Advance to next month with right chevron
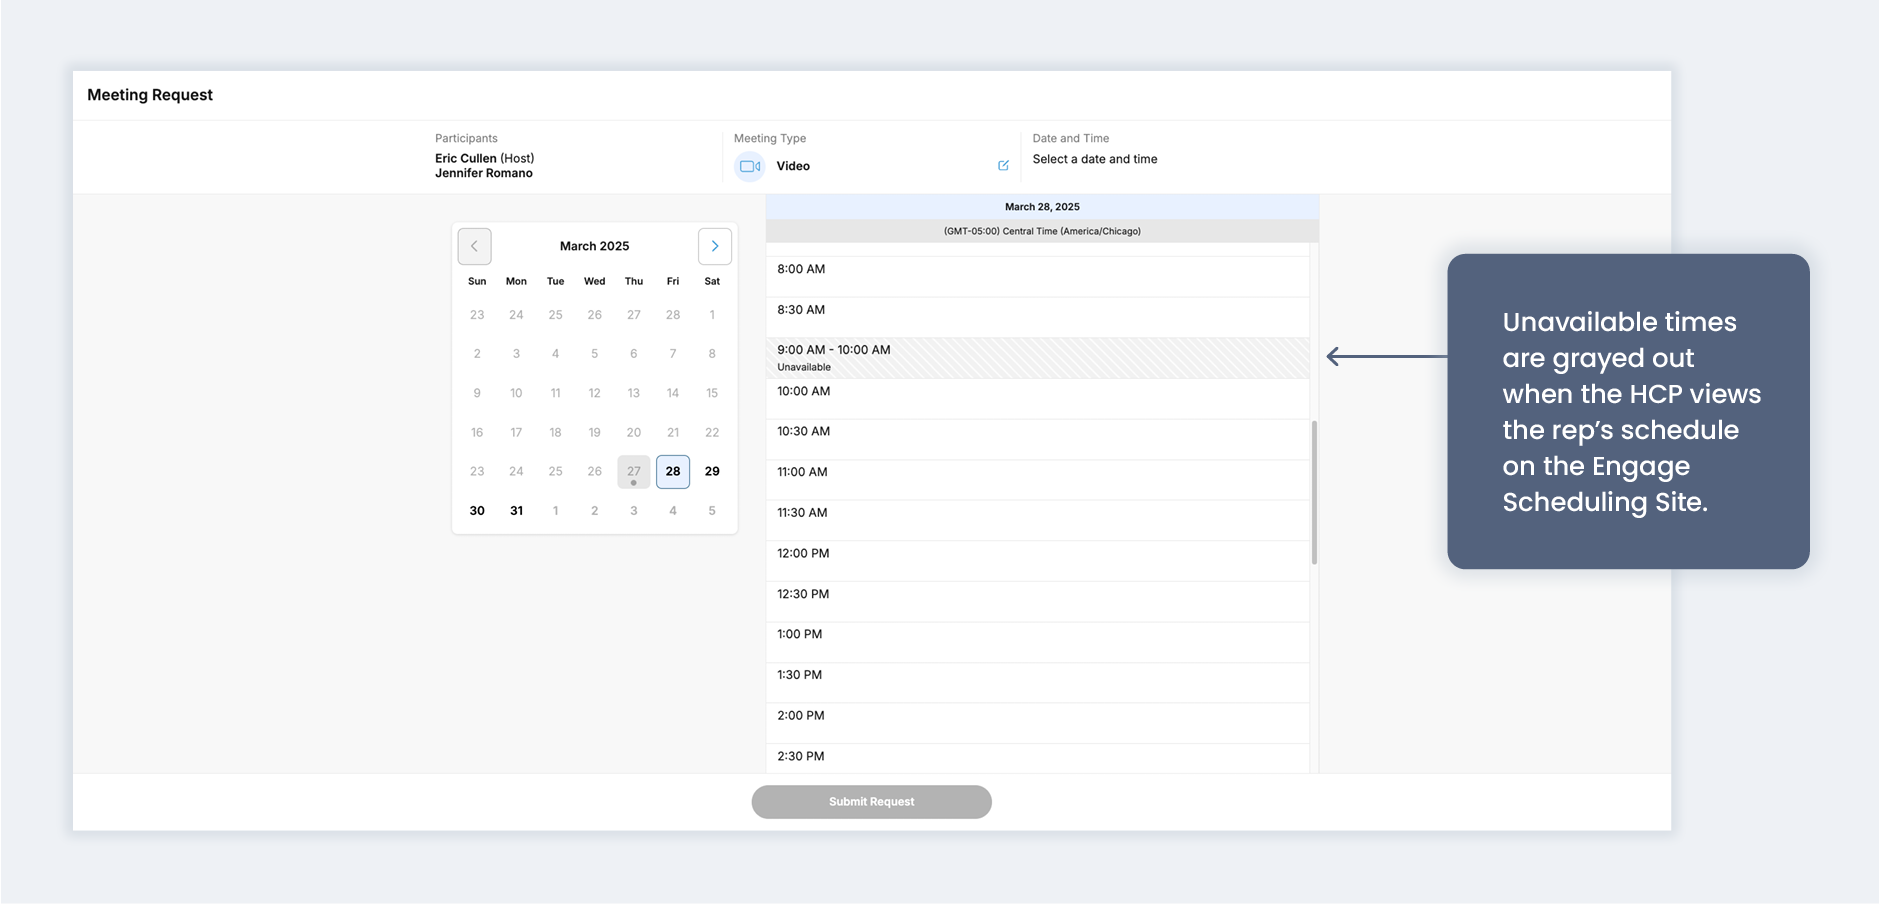 (x=714, y=246)
